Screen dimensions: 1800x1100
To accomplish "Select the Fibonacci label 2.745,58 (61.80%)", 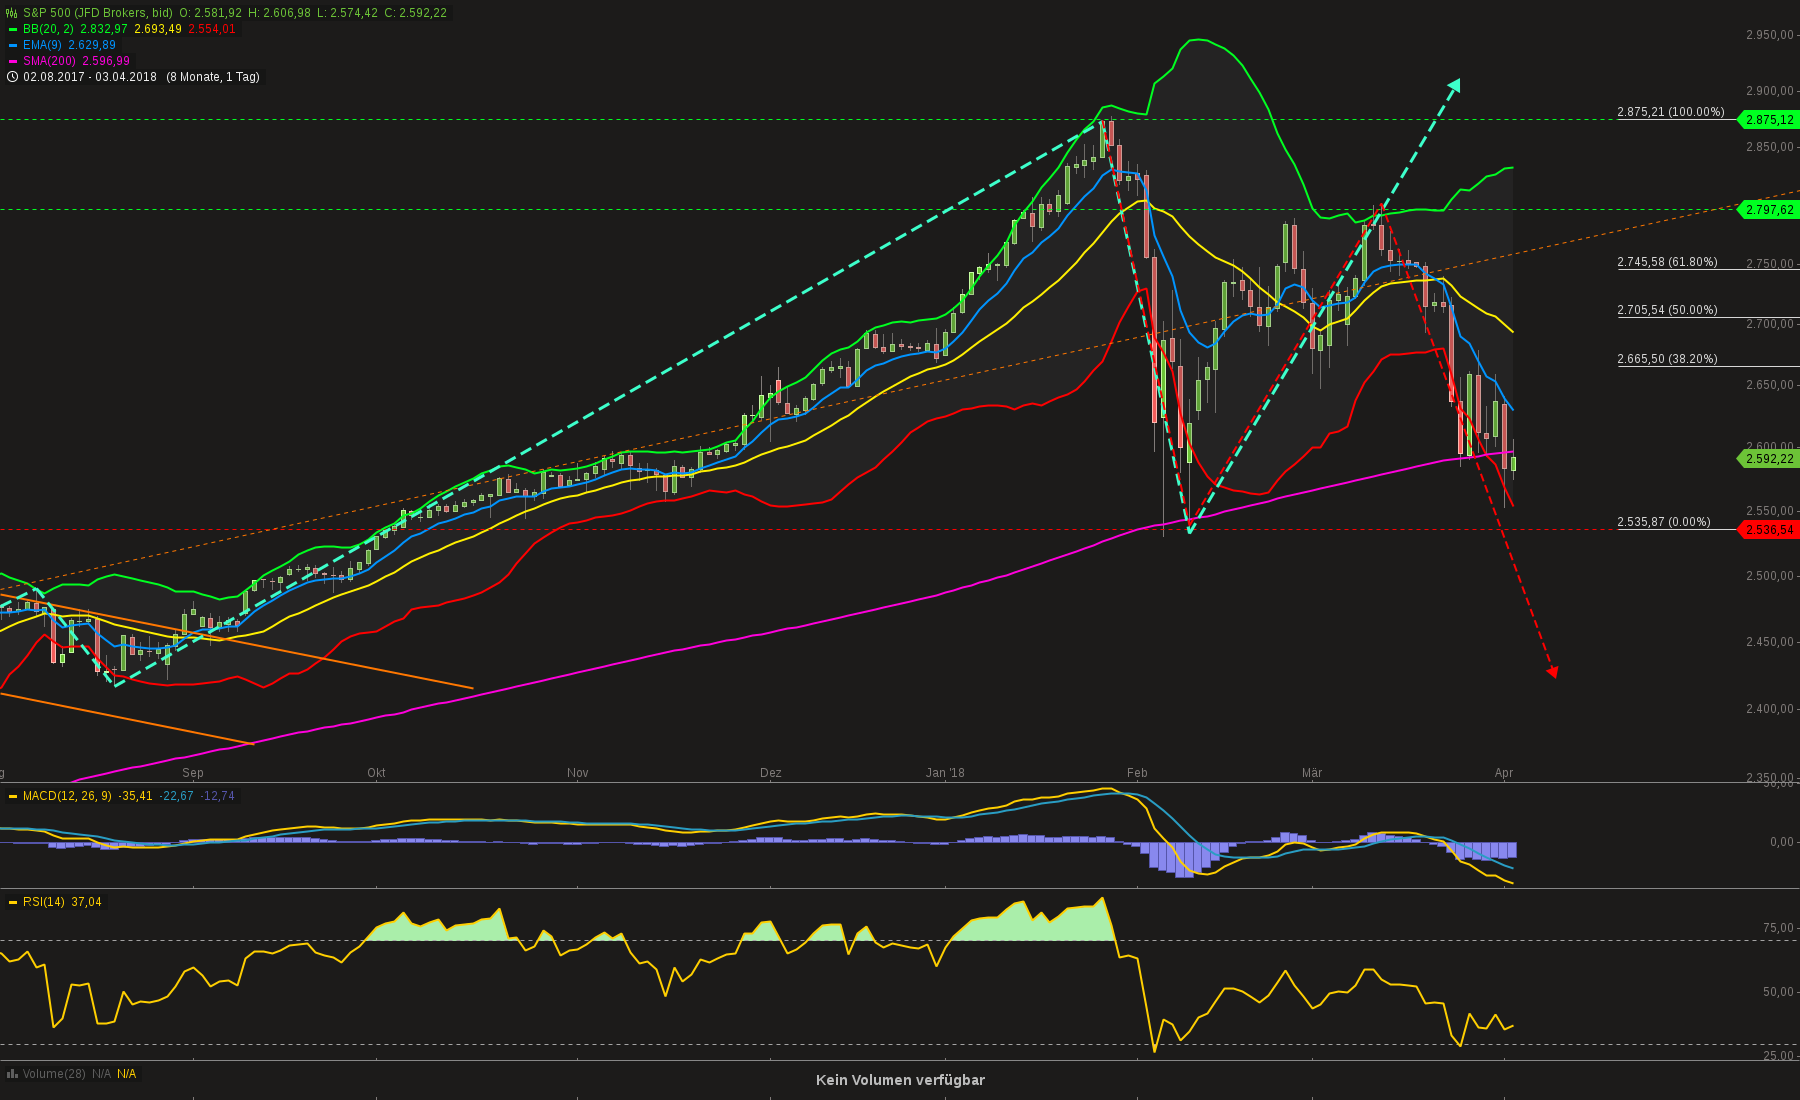I will point(1667,262).
